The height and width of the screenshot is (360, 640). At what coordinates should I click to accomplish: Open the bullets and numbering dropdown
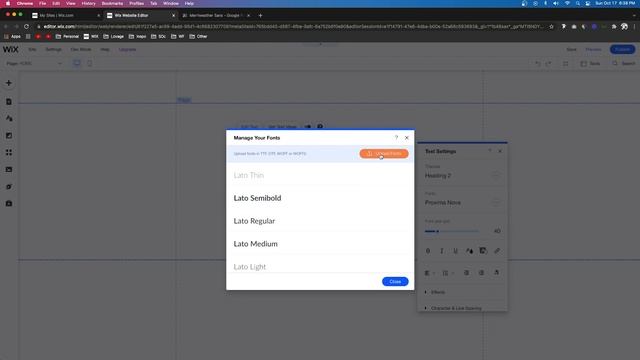click(x=448, y=273)
